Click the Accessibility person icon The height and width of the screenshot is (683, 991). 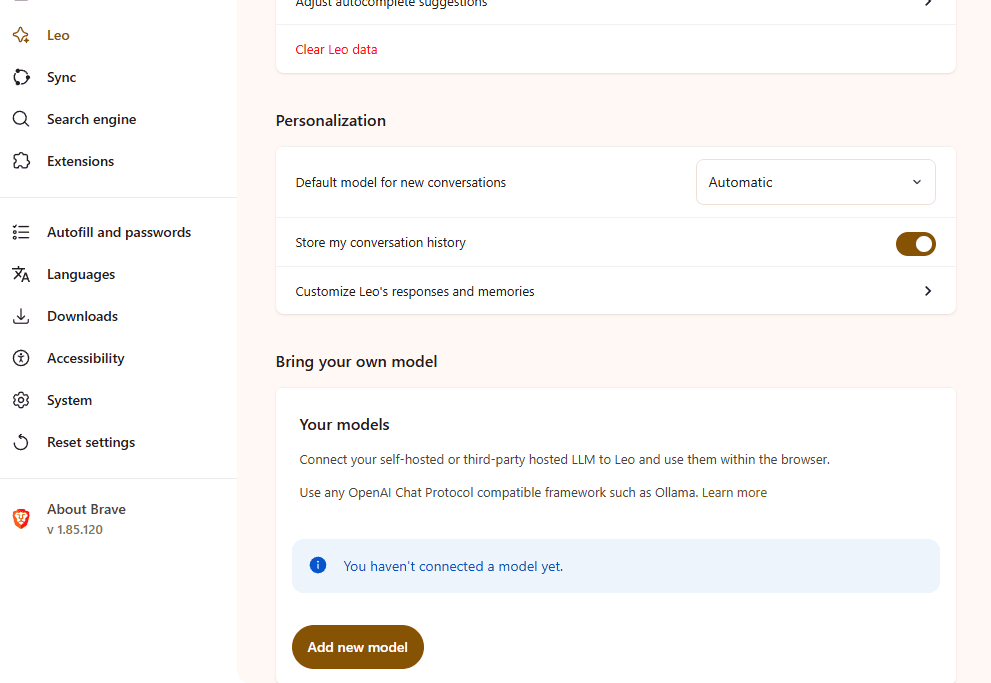coord(20,358)
